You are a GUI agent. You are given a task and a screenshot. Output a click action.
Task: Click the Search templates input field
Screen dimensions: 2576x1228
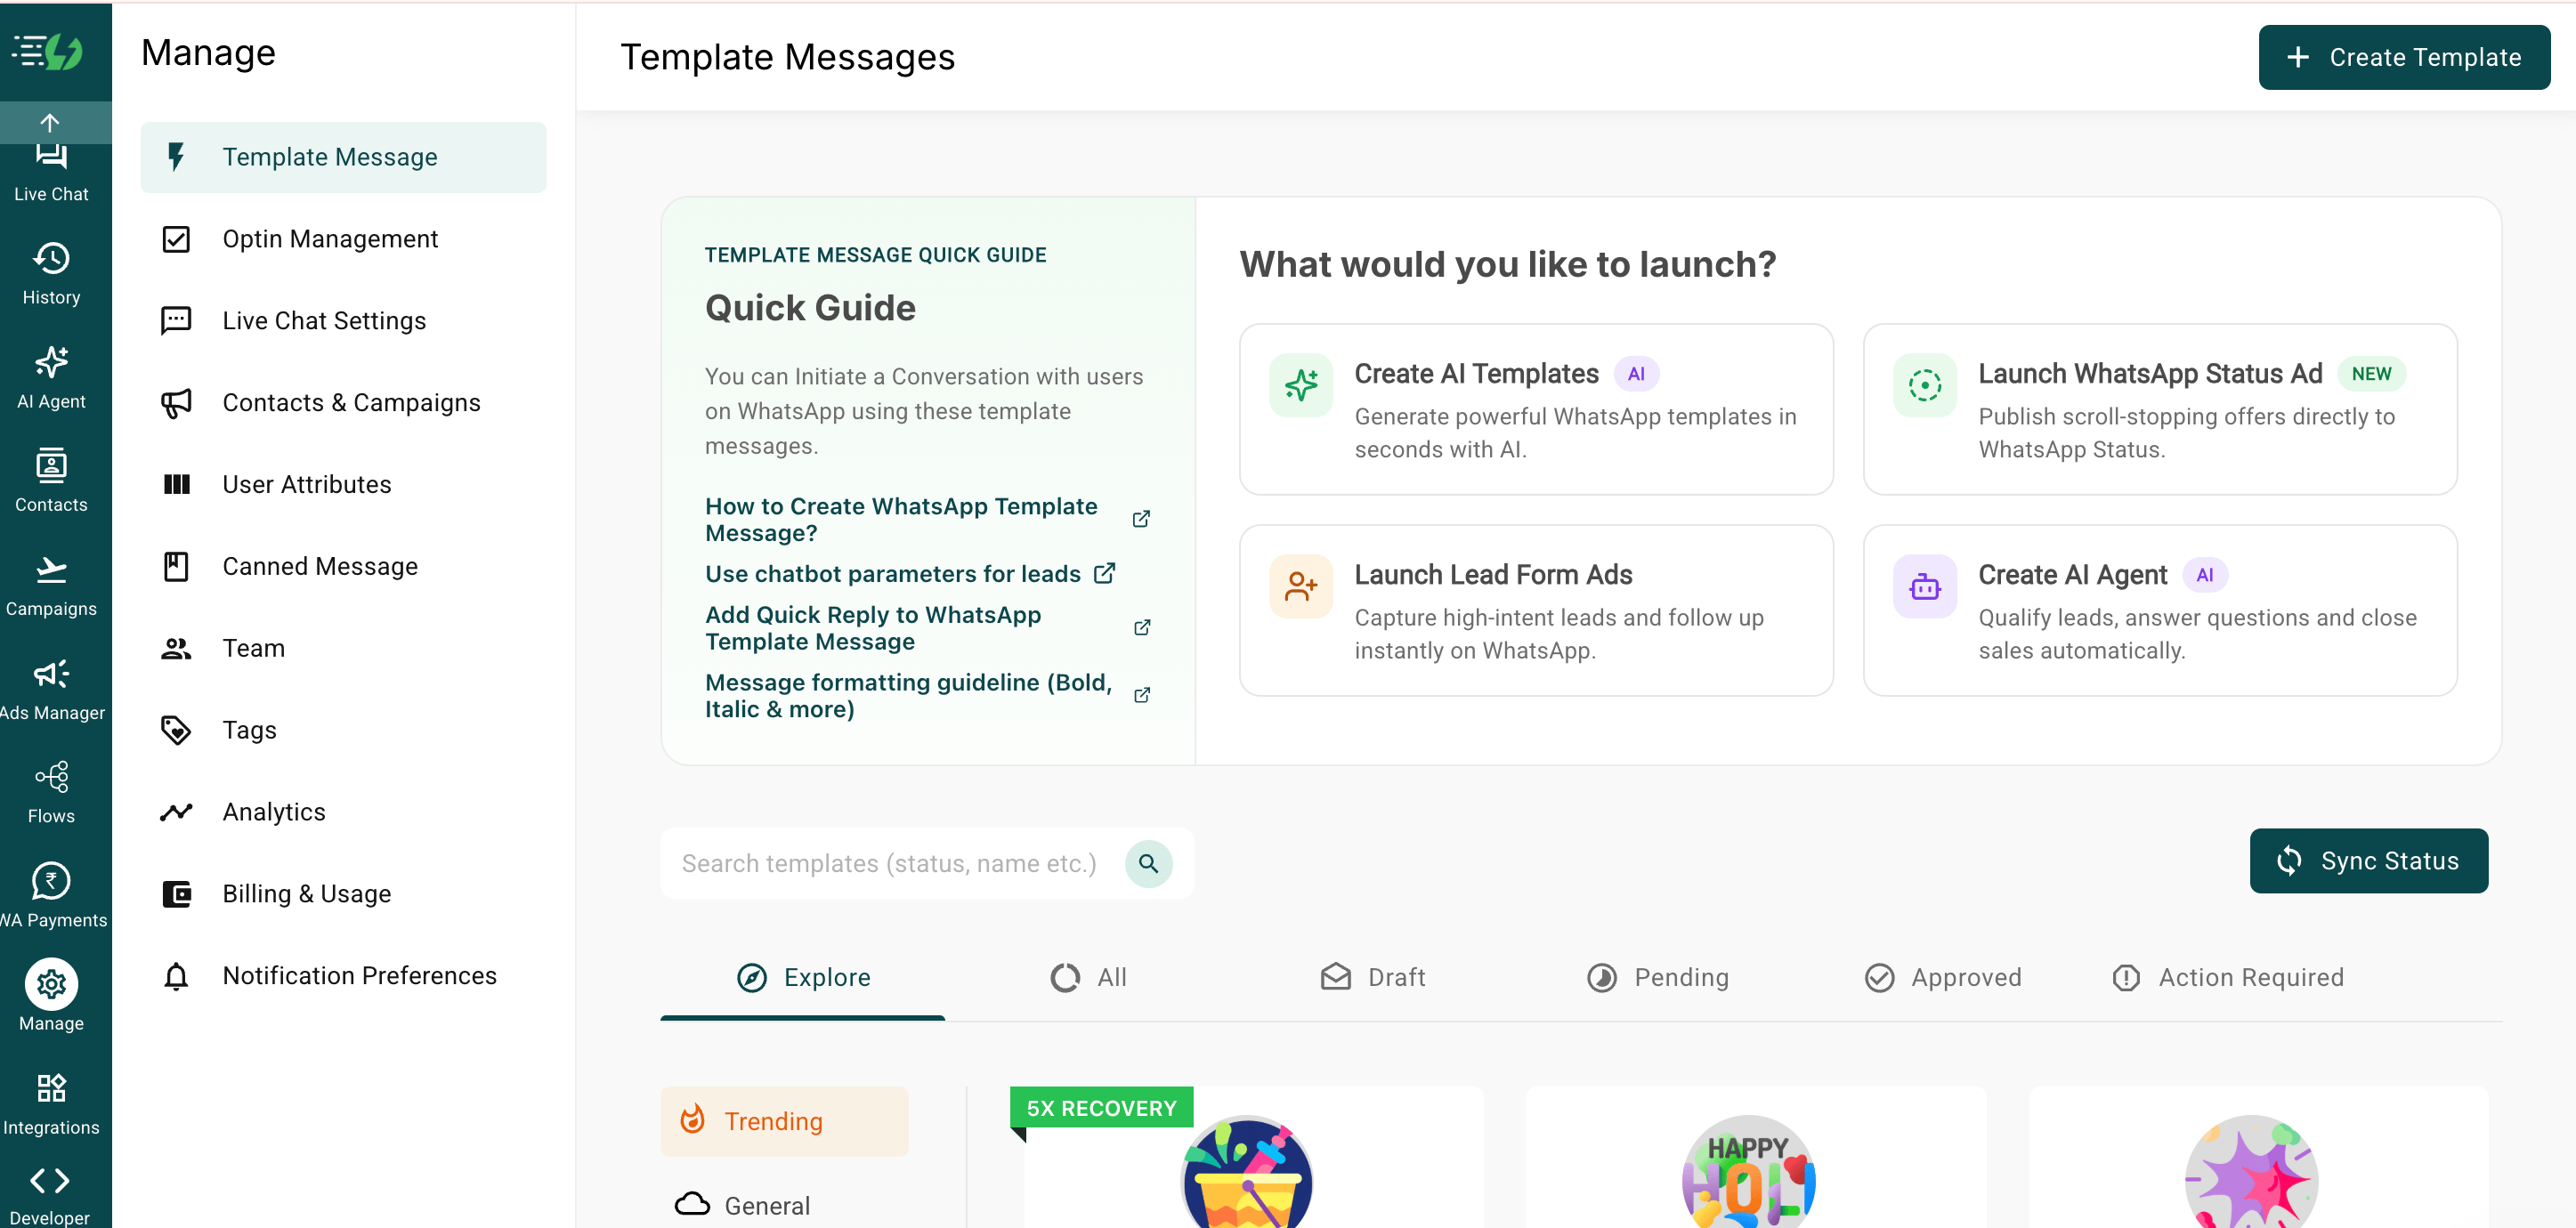pos(889,863)
